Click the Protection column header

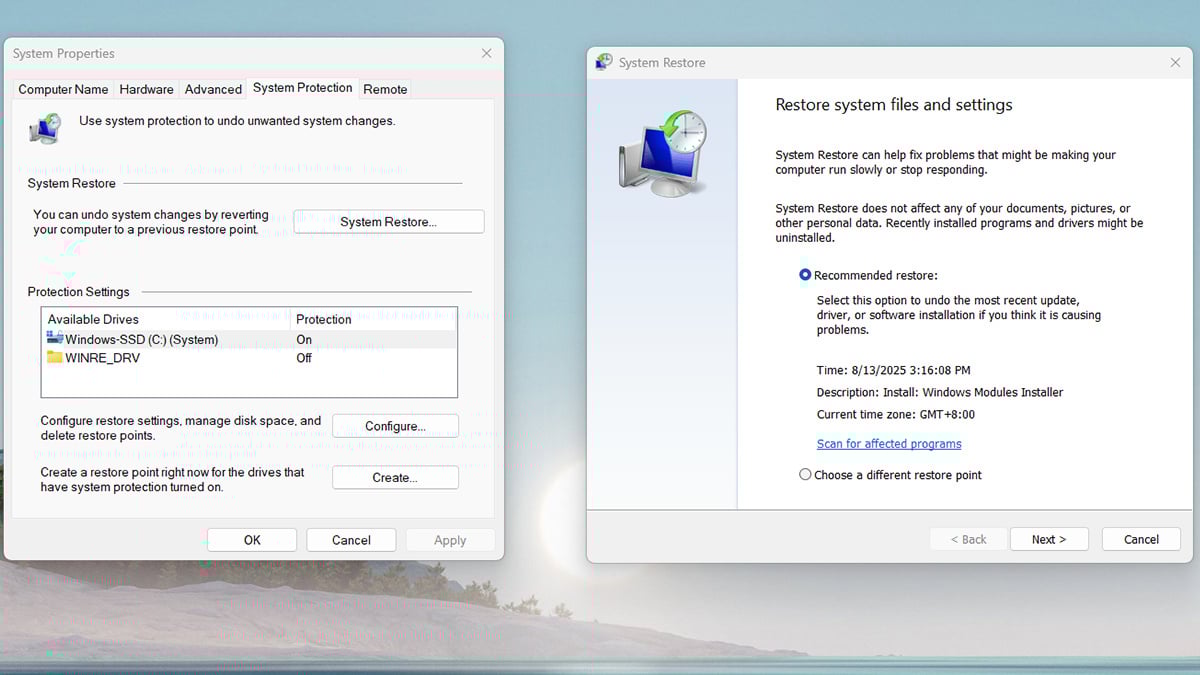[x=373, y=319]
